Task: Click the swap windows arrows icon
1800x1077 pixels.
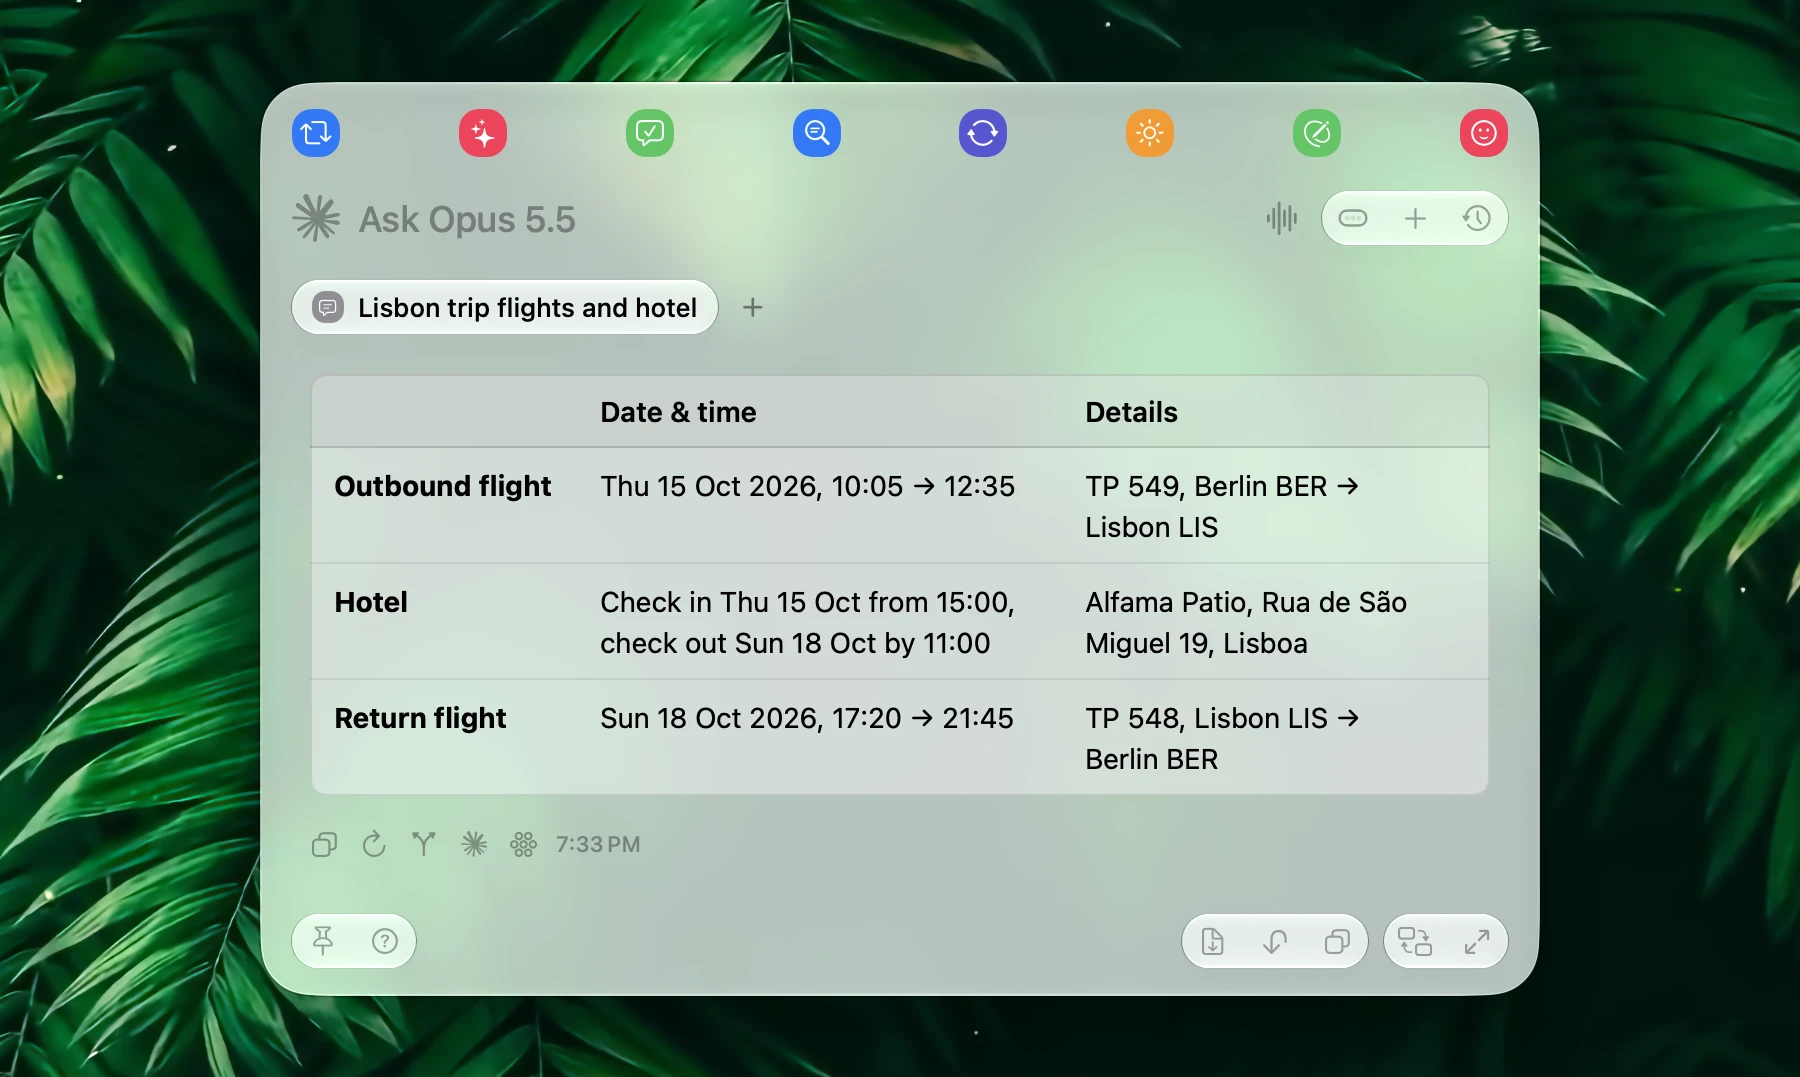Action: (1415, 941)
